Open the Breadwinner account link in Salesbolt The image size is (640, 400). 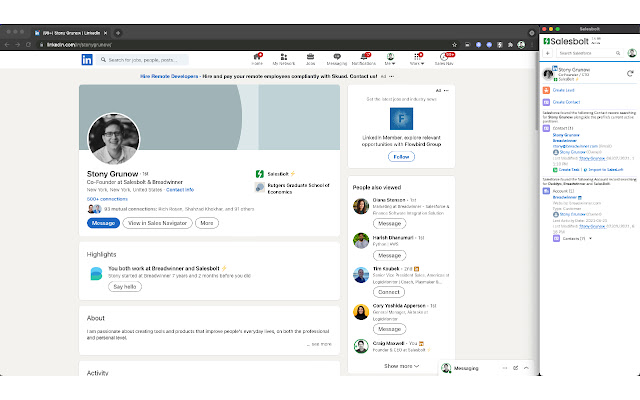click(x=564, y=197)
